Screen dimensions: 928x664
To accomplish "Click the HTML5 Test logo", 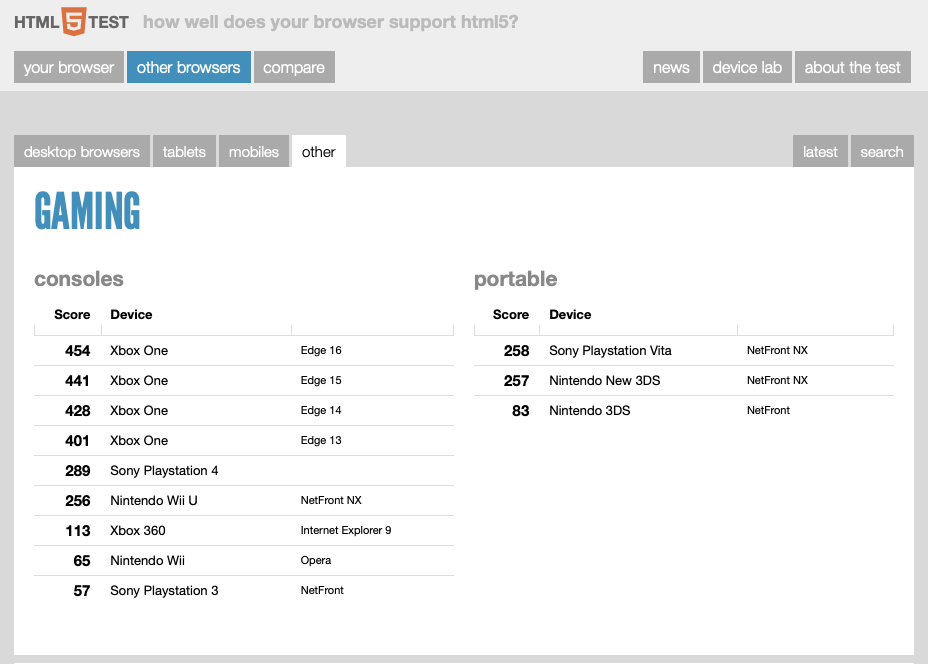I will (x=72, y=22).
